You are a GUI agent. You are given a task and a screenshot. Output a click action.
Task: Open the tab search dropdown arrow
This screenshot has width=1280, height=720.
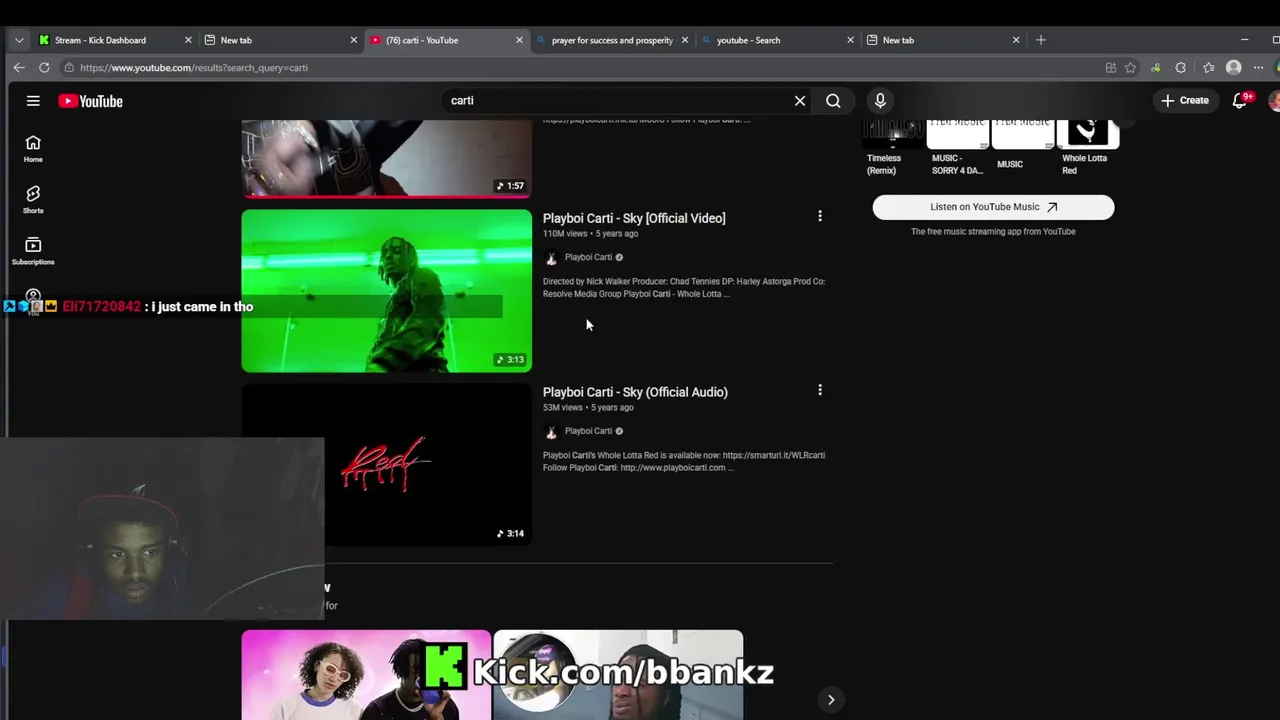click(19, 40)
